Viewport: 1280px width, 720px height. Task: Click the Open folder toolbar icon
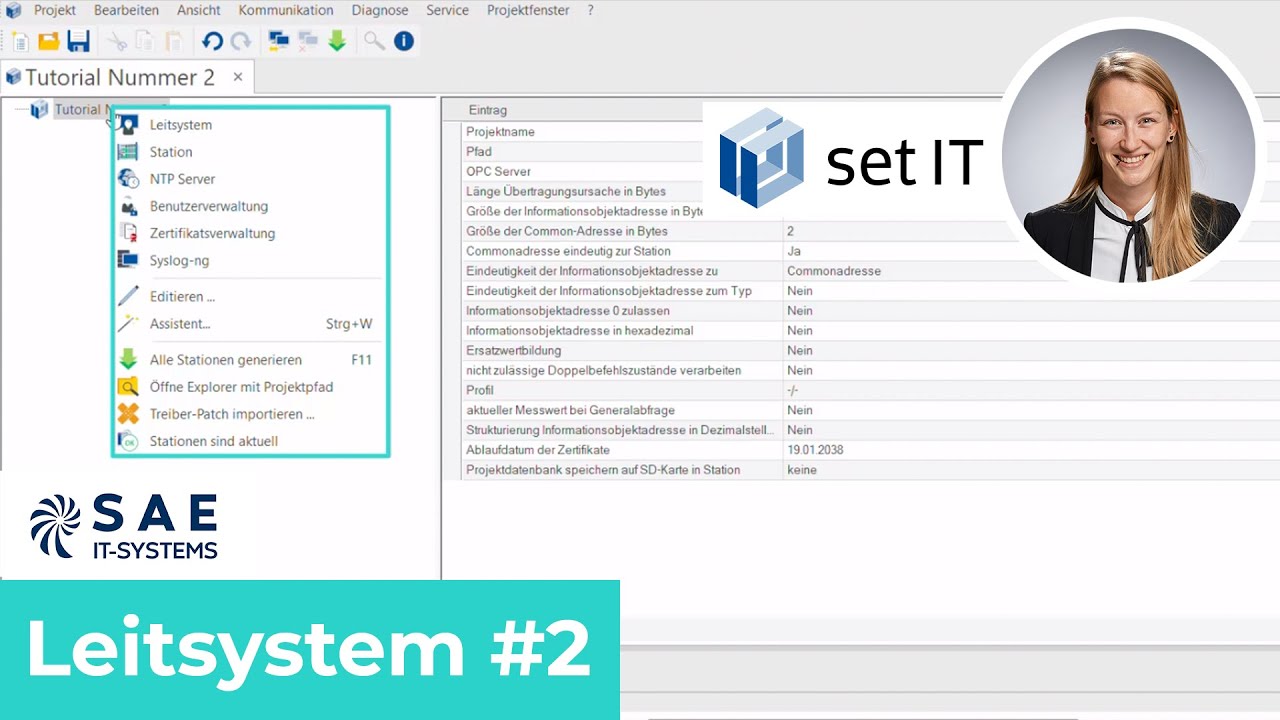tap(48, 41)
